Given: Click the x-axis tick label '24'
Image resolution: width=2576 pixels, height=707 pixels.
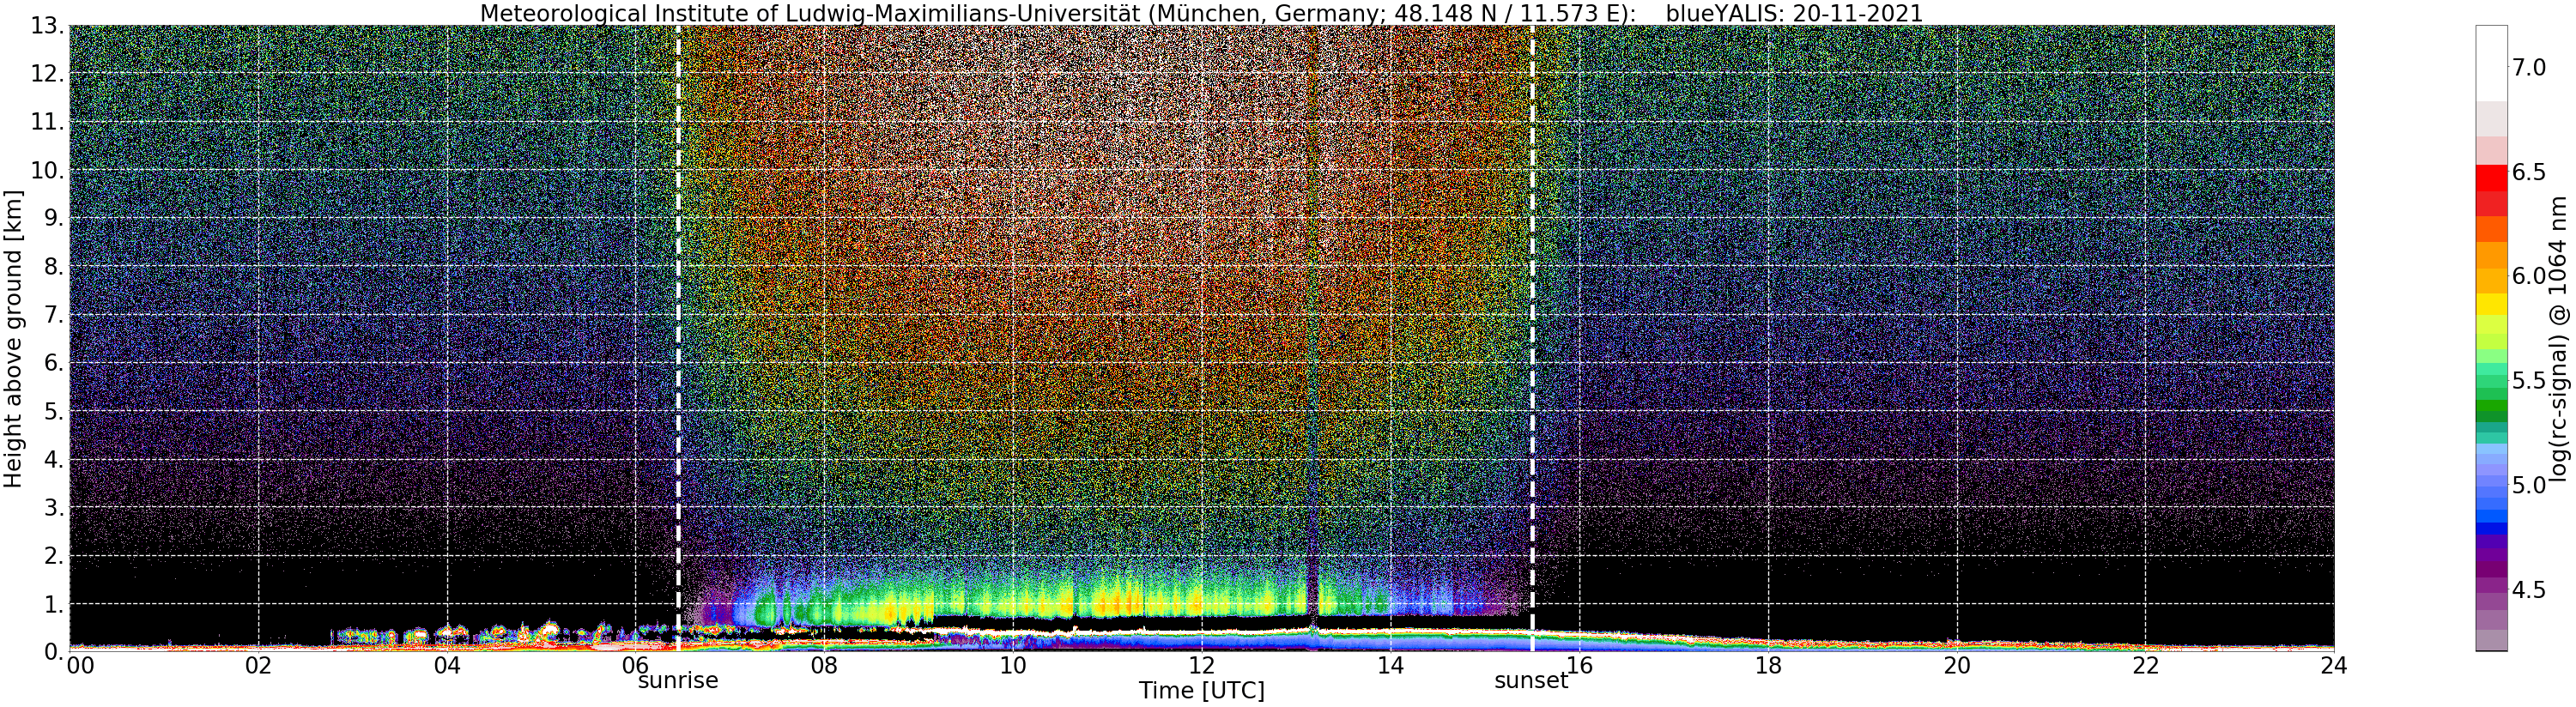Looking at the screenshot, I should point(2333,666).
